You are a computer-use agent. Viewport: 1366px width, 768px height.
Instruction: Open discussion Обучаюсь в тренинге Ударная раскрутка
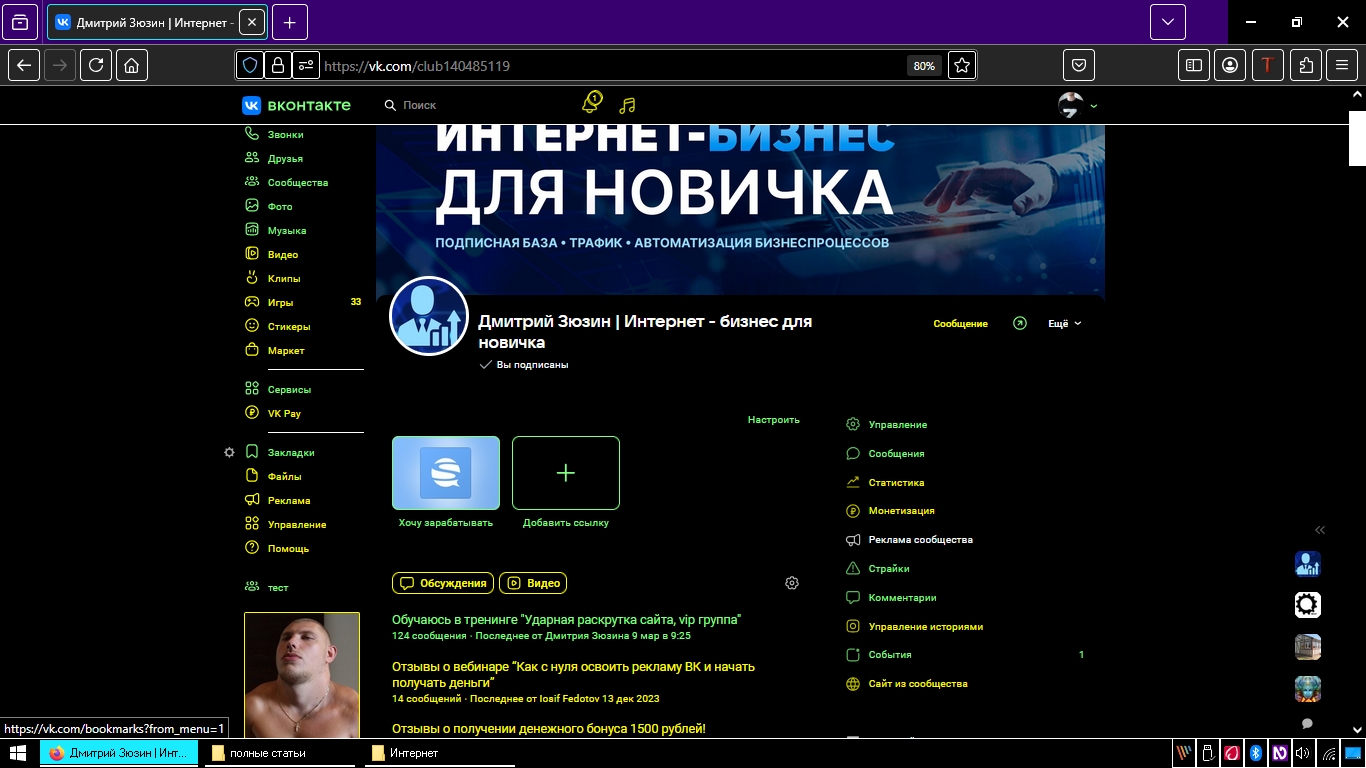pyautogui.click(x=566, y=619)
